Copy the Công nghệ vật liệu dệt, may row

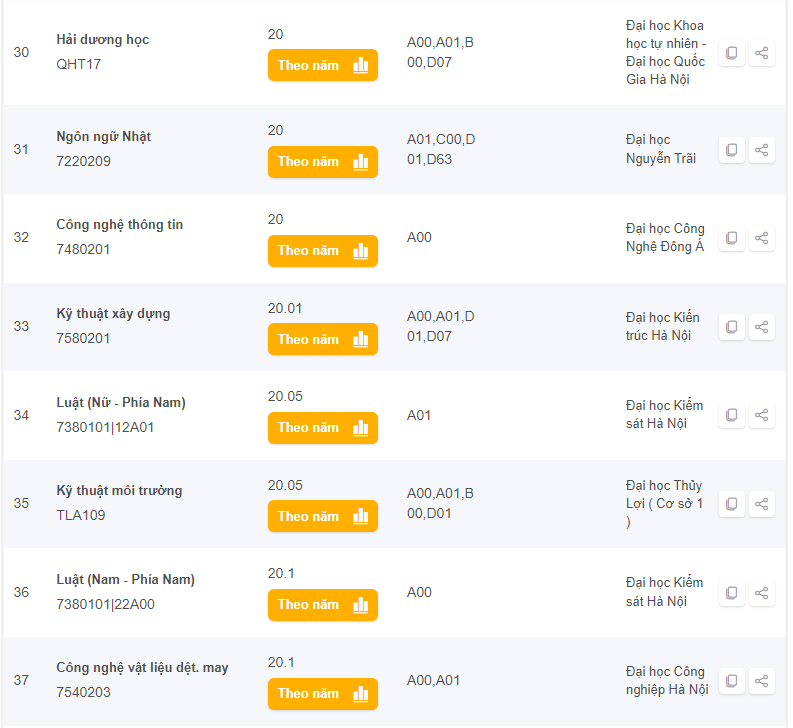[731, 681]
